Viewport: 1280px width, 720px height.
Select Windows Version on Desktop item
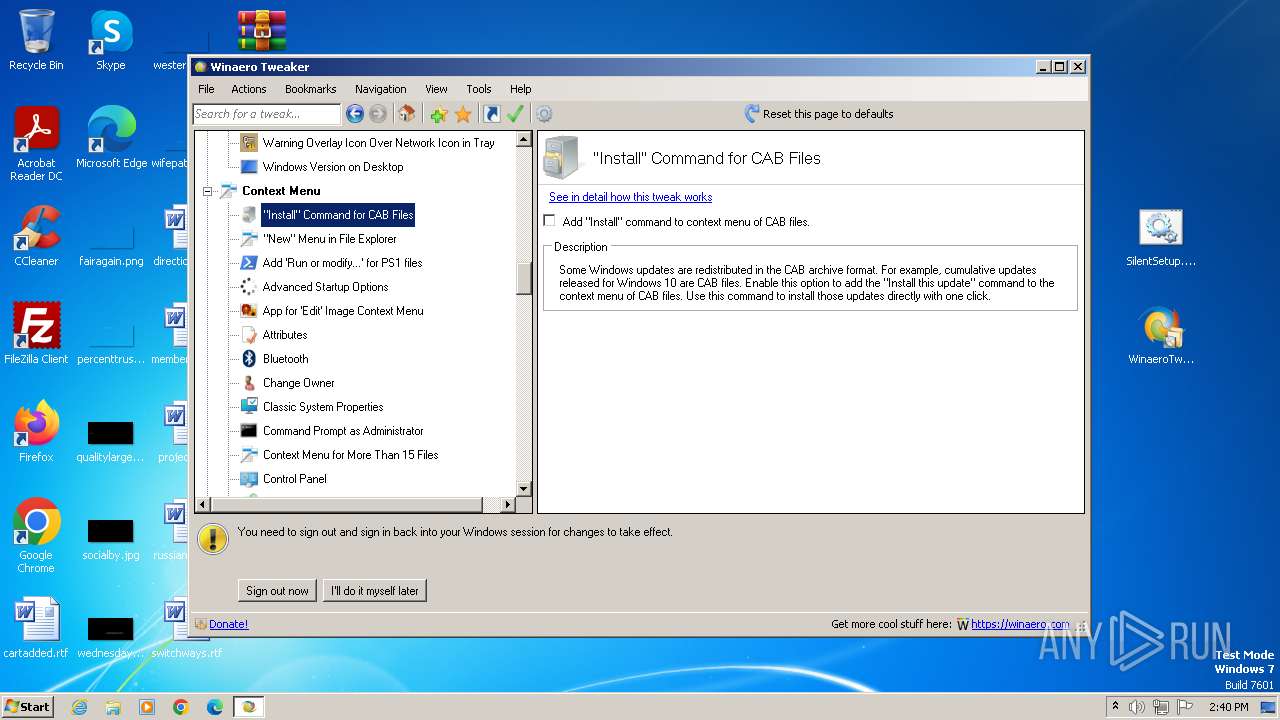333,167
